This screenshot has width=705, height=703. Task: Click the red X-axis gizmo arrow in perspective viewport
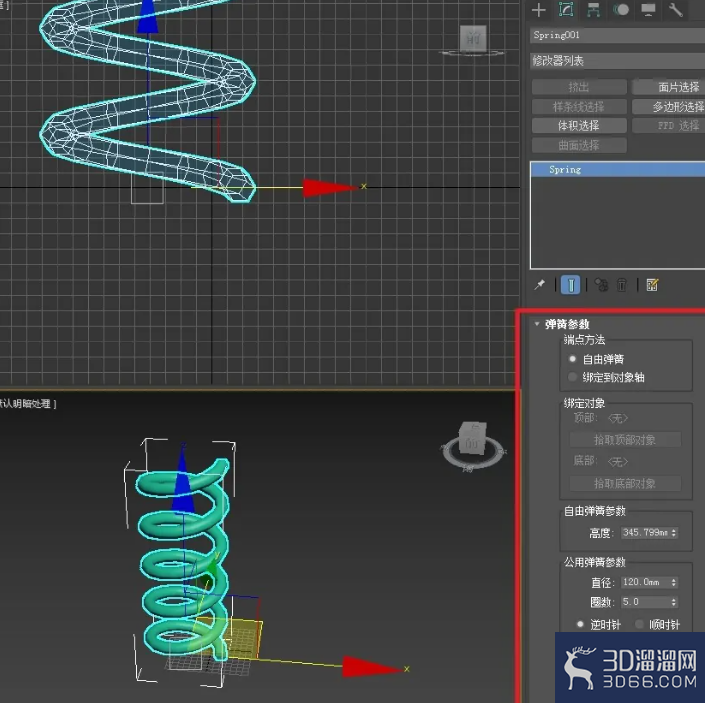(x=371, y=667)
